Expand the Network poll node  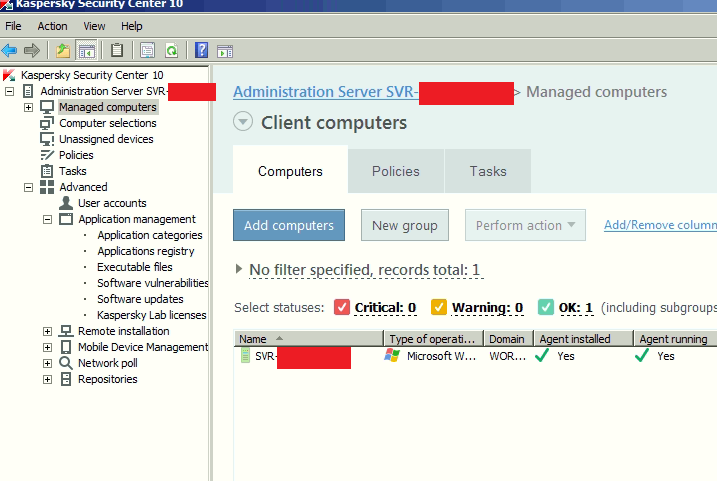pos(47,363)
